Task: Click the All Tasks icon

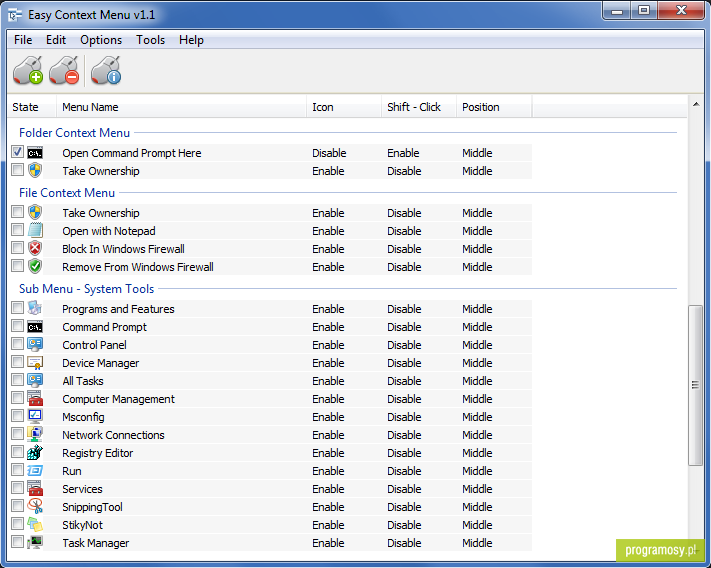Action: click(35, 381)
